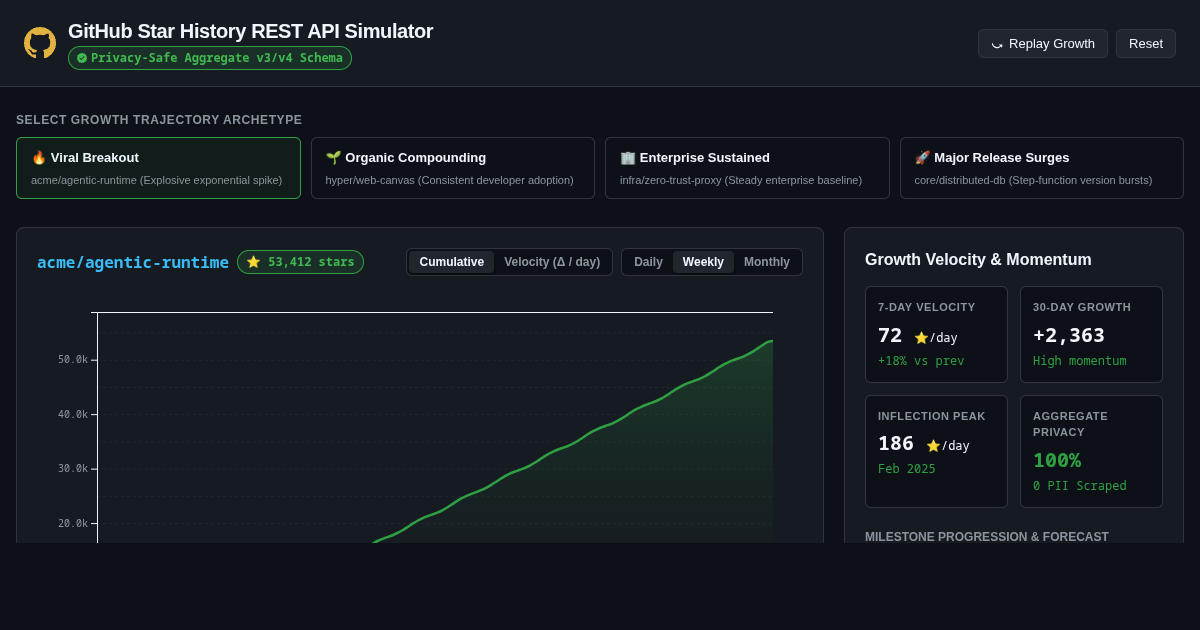
Task: Click the Replay Growth button
Action: (x=1042, y=43)
